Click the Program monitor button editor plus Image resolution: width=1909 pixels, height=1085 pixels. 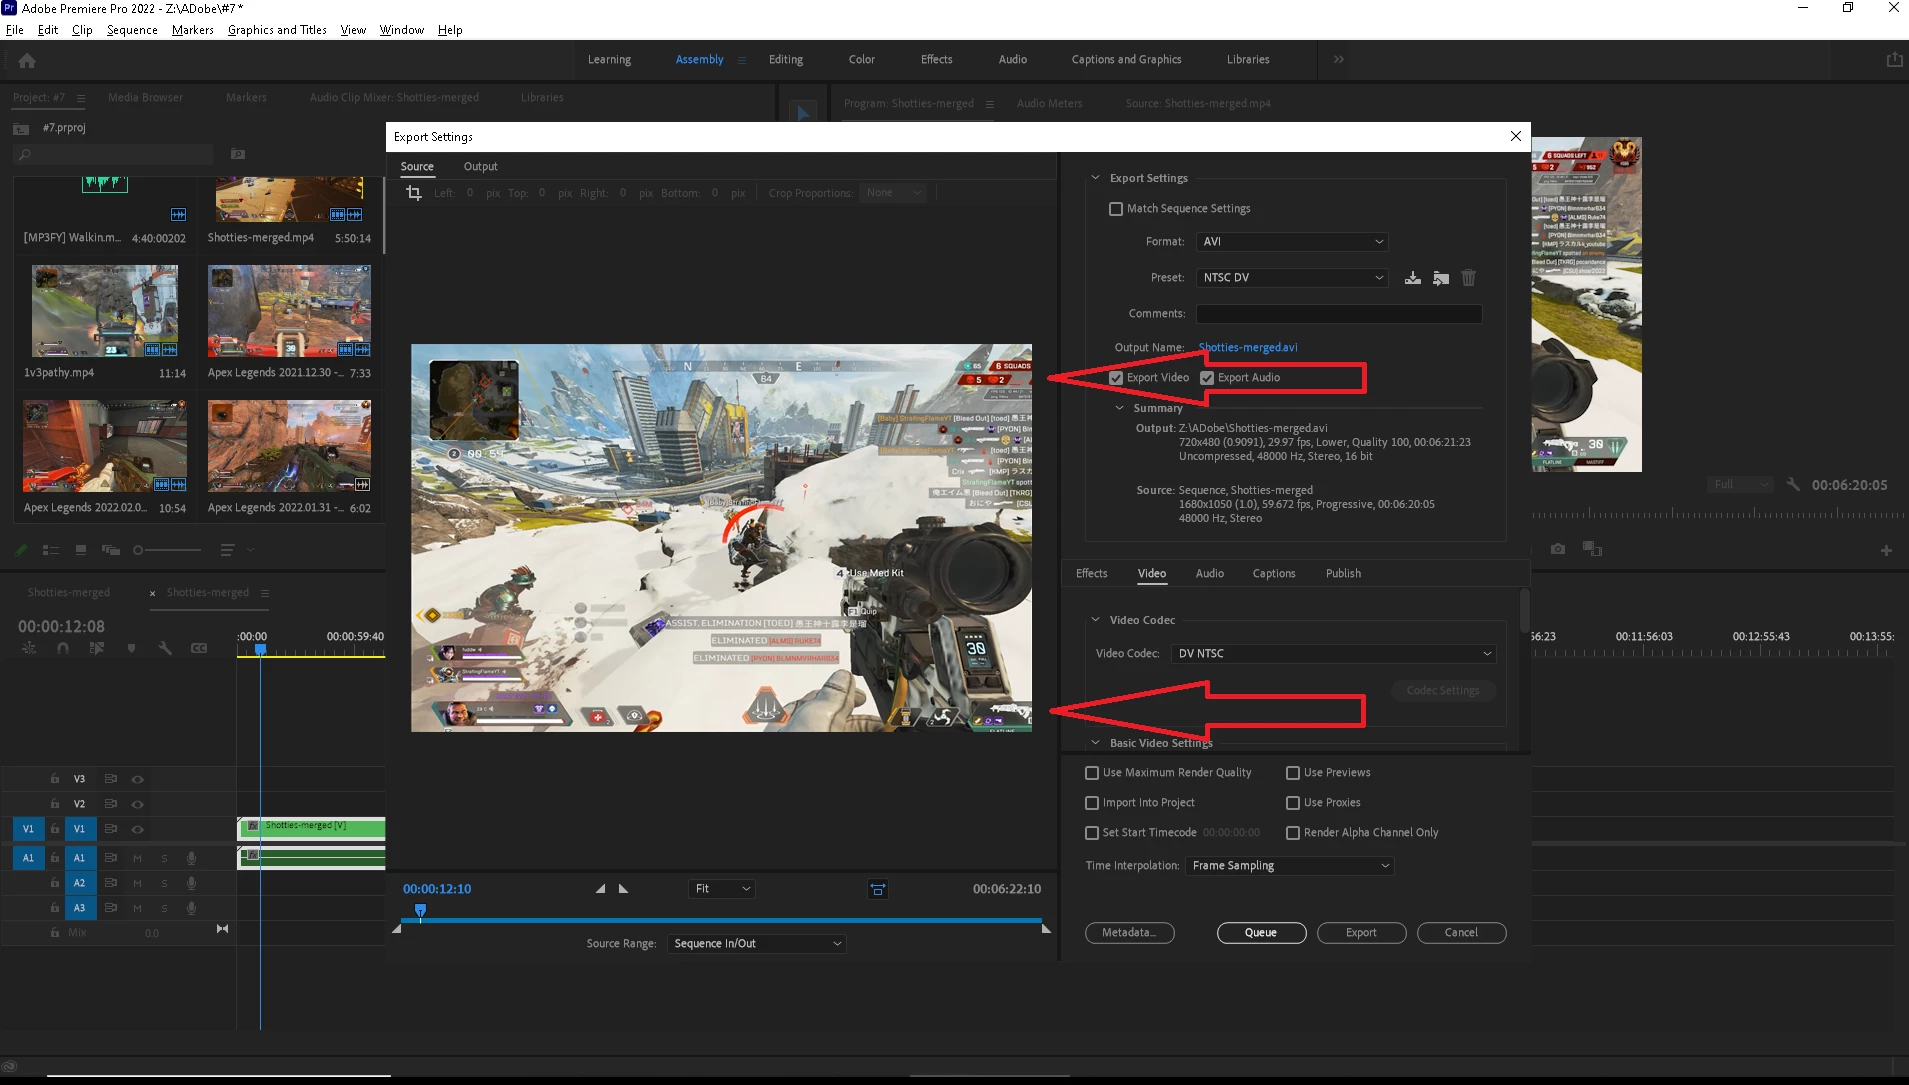point(1886,550)
